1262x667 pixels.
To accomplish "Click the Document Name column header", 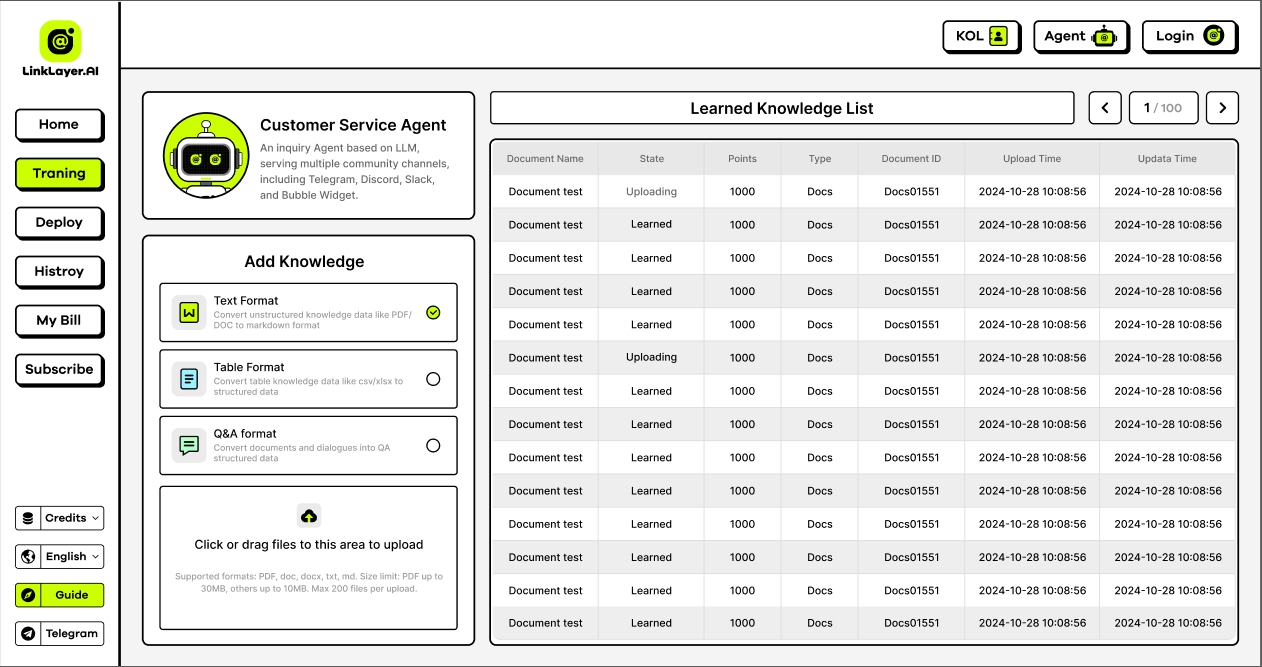I will 545,159.
